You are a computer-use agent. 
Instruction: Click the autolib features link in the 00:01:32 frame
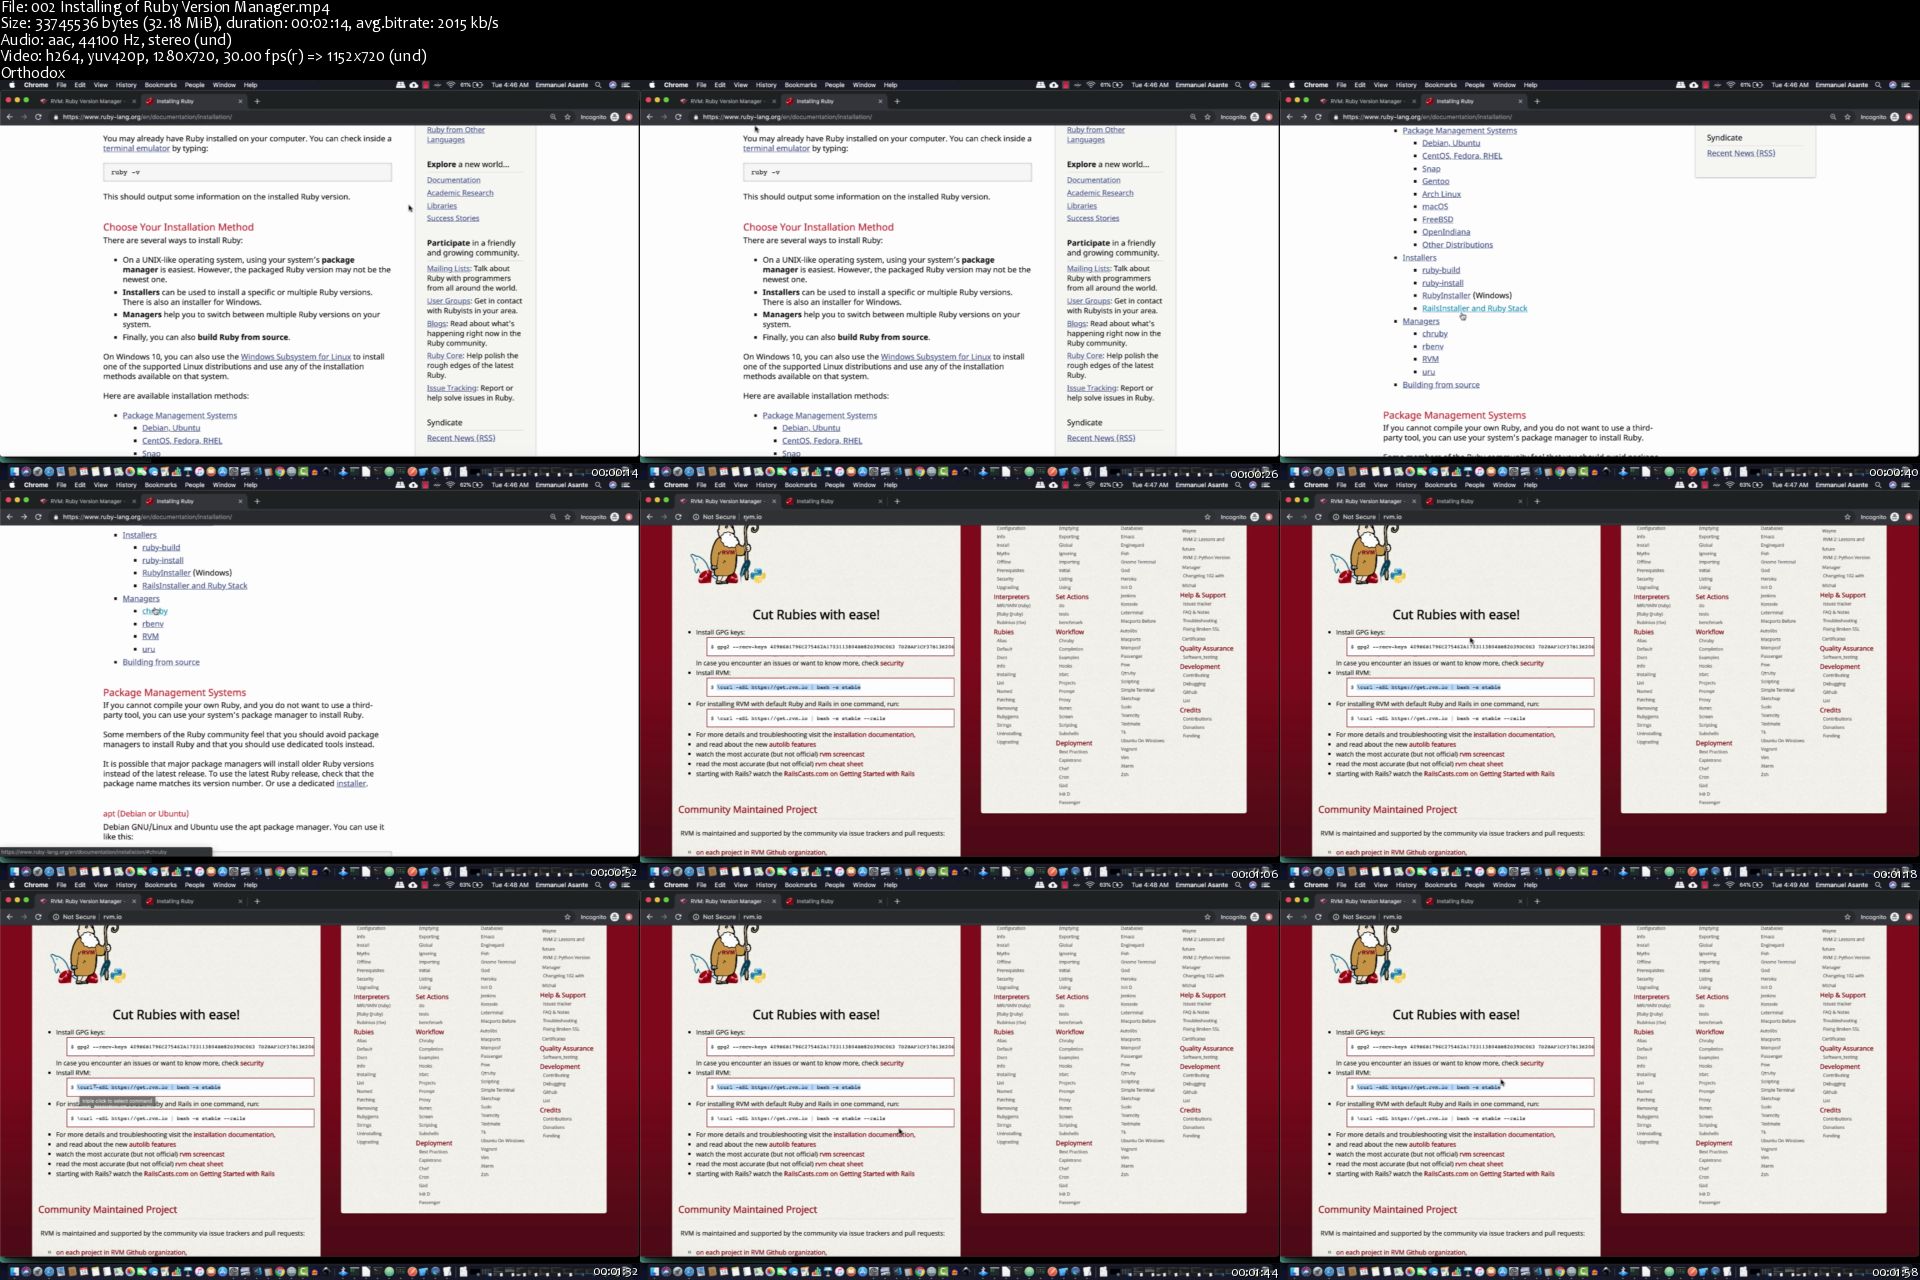click(x=153, y=1144)
